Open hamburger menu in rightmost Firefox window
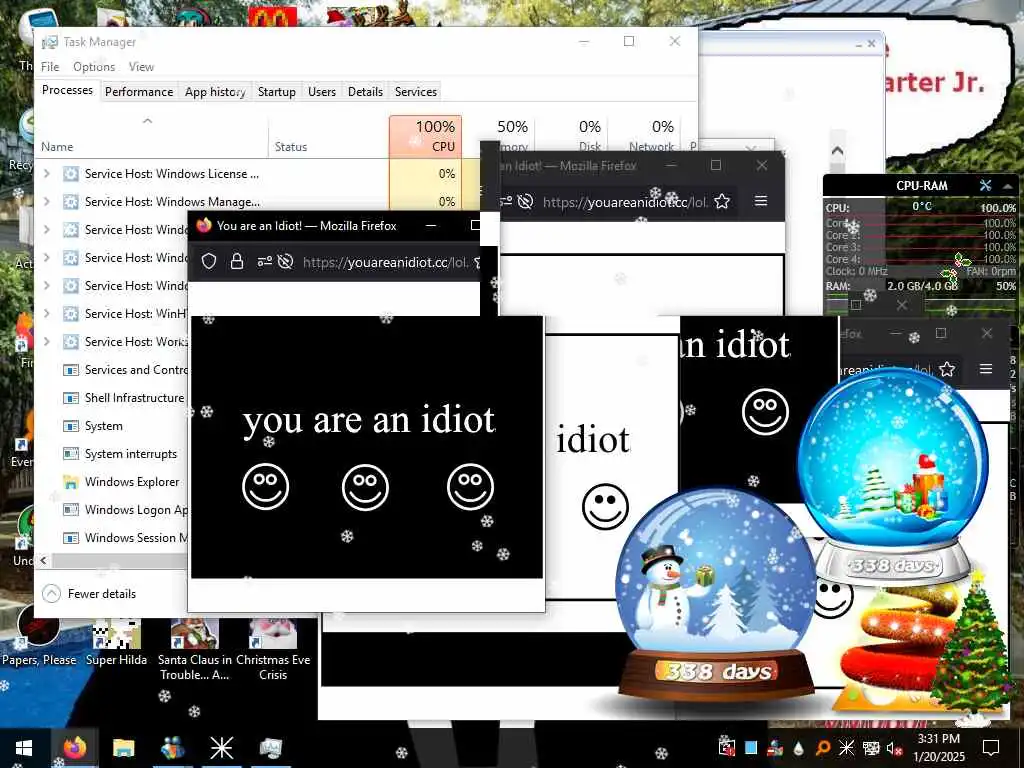The width and height of the screenshot is (1024, 768). click(986, 369)
